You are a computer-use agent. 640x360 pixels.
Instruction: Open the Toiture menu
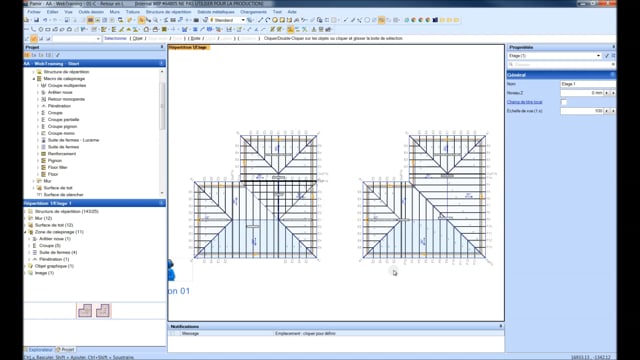(x=133, y=12)
